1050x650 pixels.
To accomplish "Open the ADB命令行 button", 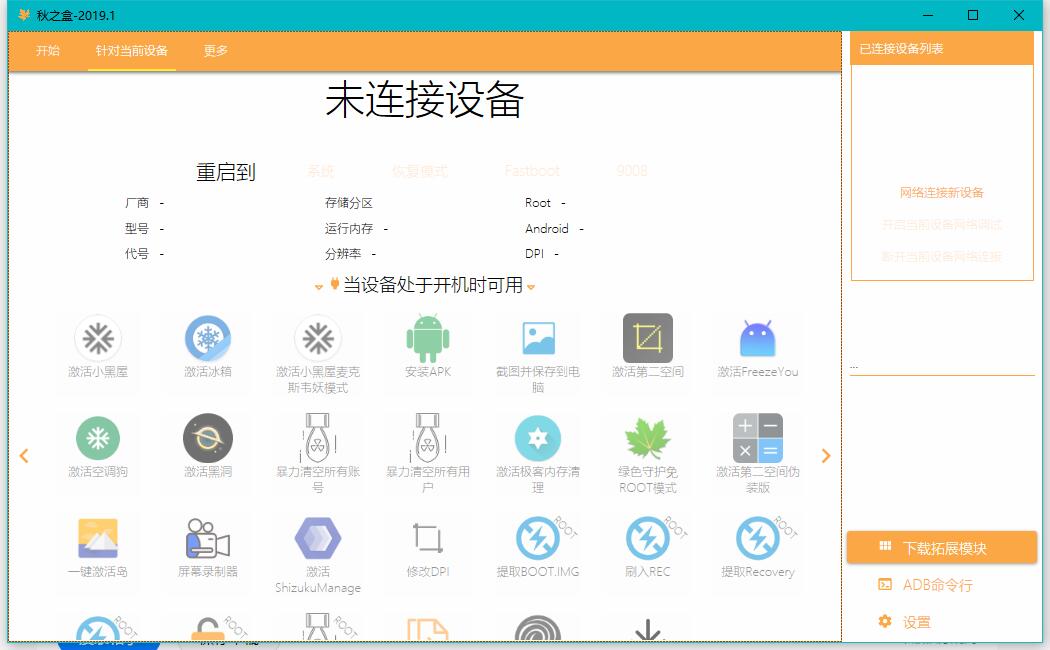I will coord(925,585).
